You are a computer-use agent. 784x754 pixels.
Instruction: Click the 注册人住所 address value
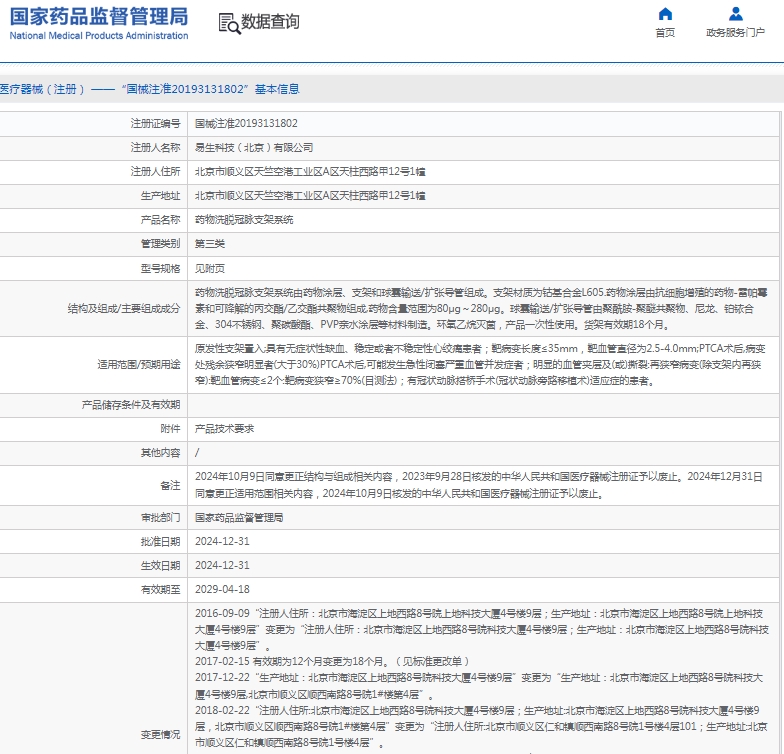click(310, 172)
